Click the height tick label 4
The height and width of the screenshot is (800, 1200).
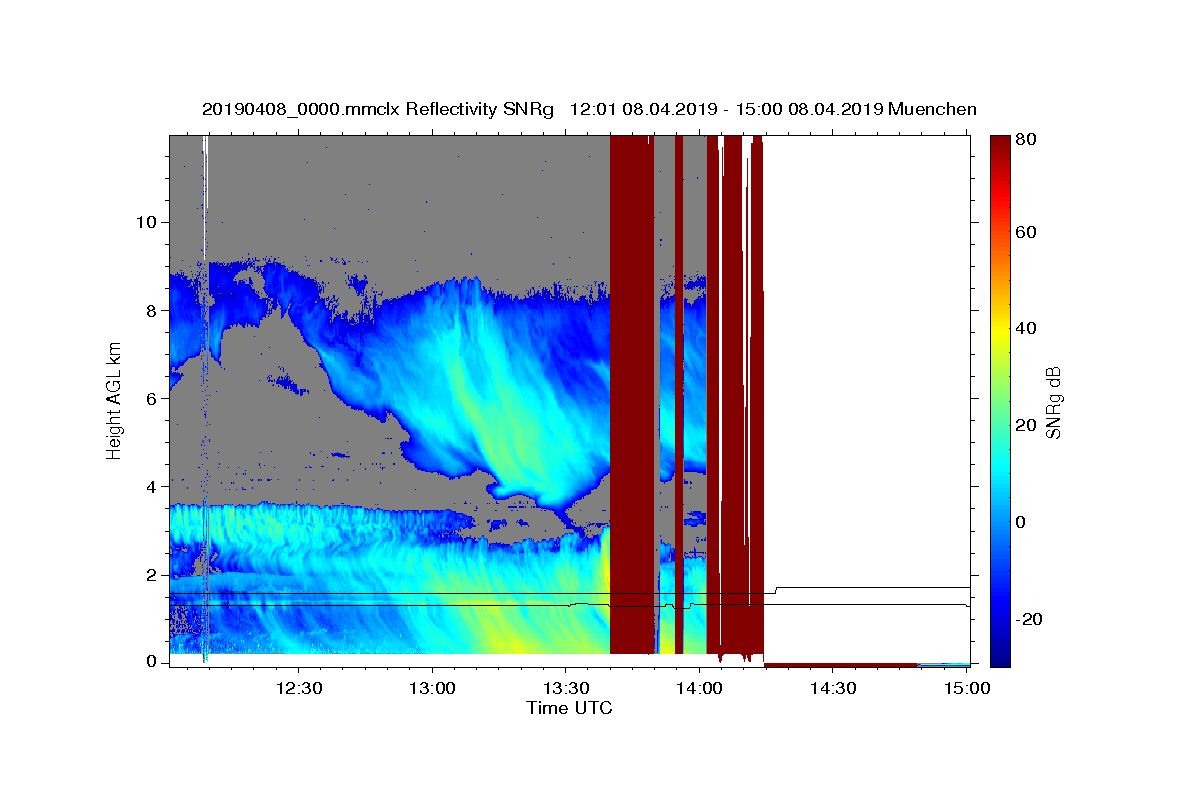151,487
